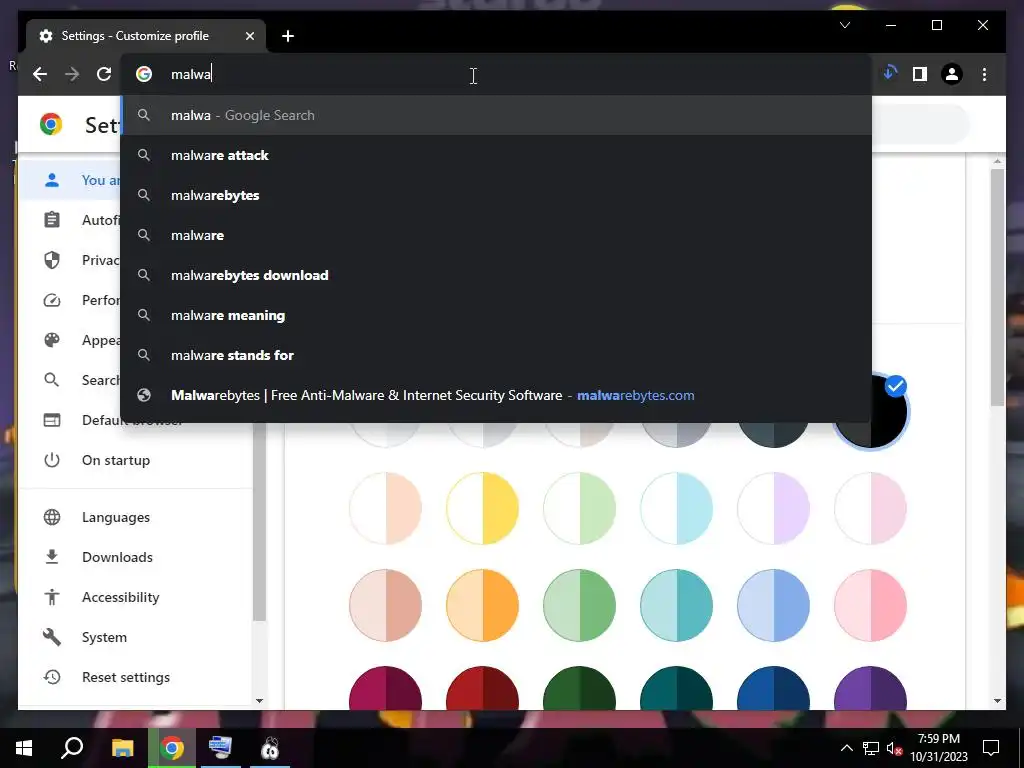Select 'malwa - Google Search' suggestion

click(x=496, y=116)
